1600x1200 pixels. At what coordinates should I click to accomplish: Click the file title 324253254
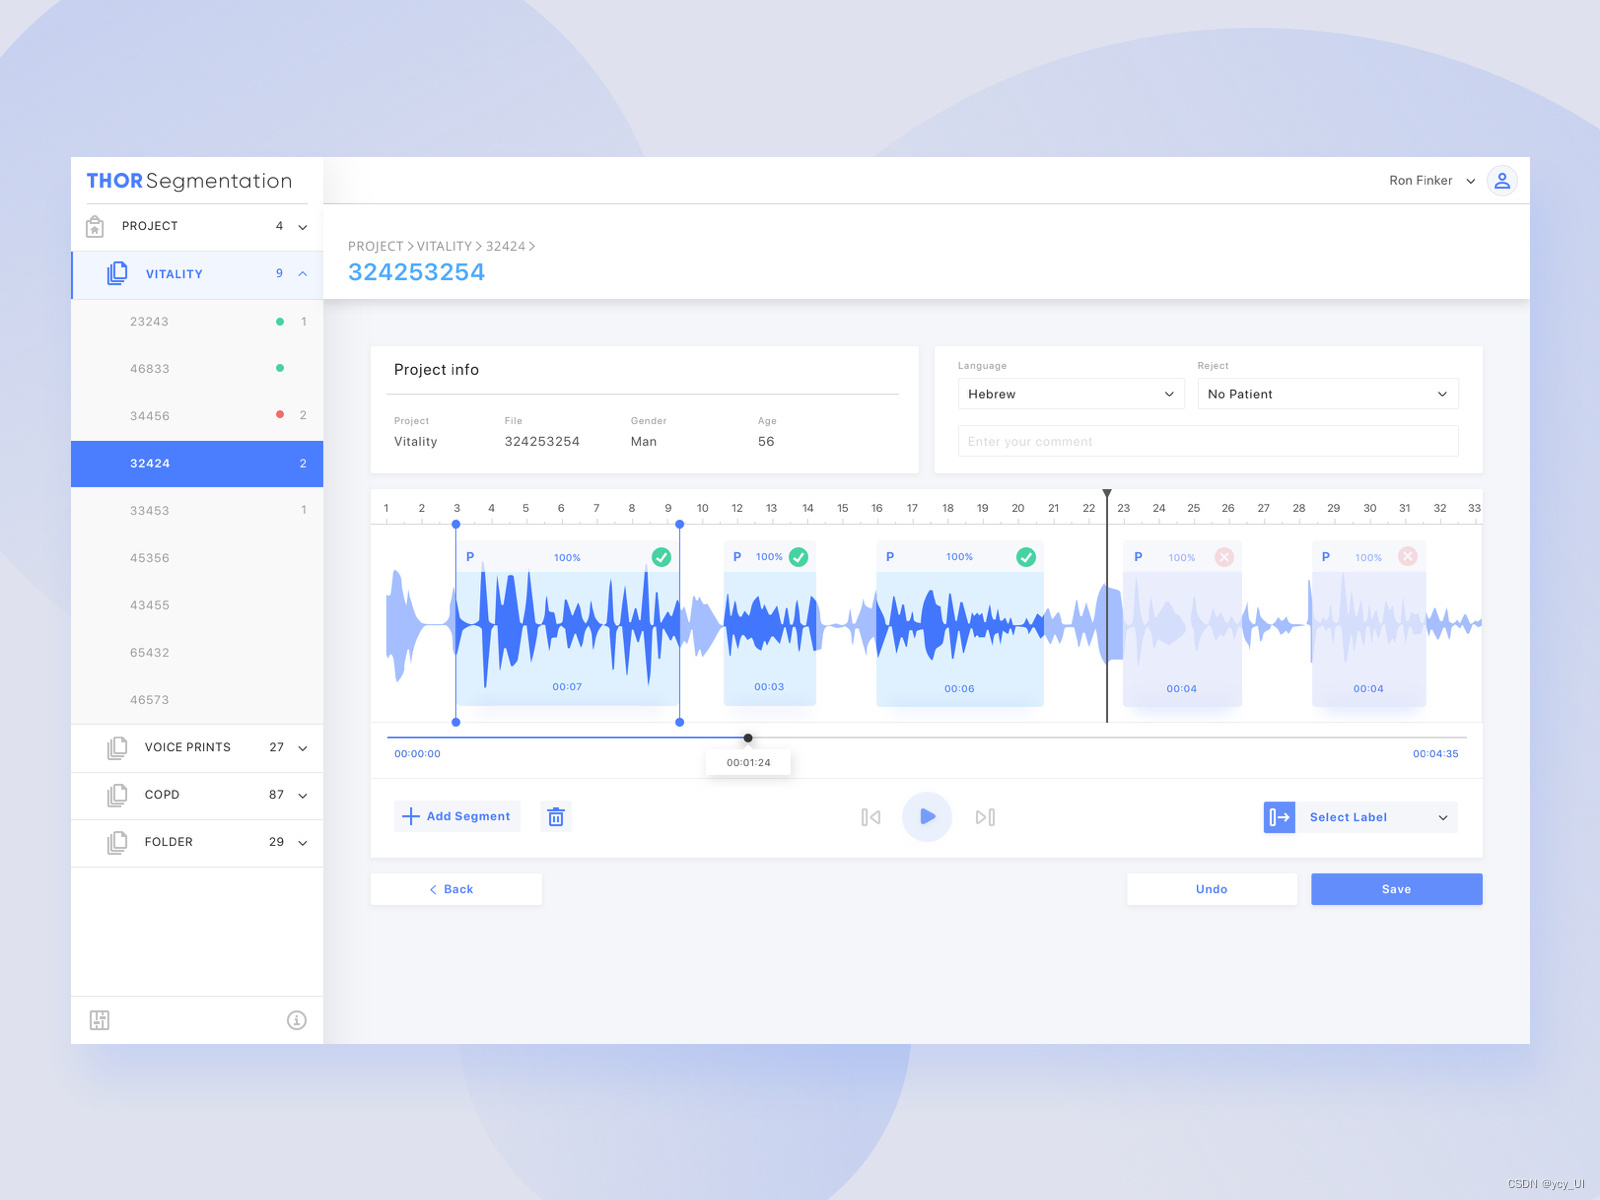(x=417, y=273)
